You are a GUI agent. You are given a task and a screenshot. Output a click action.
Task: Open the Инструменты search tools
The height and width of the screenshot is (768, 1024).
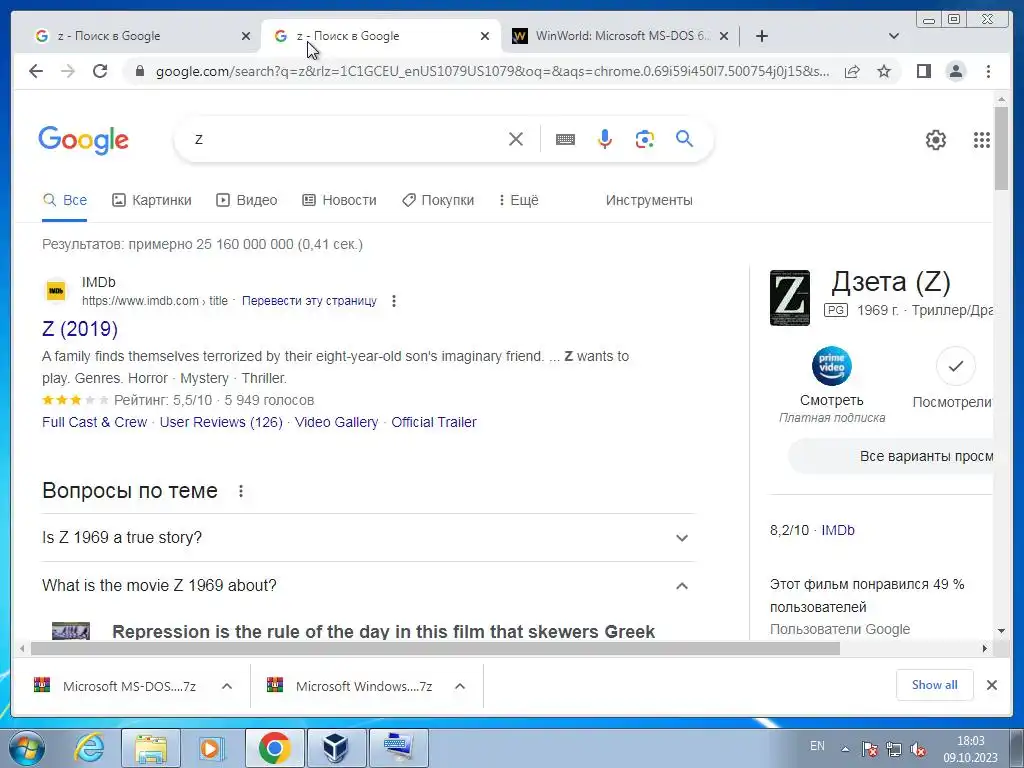click(x=649, y=200)
